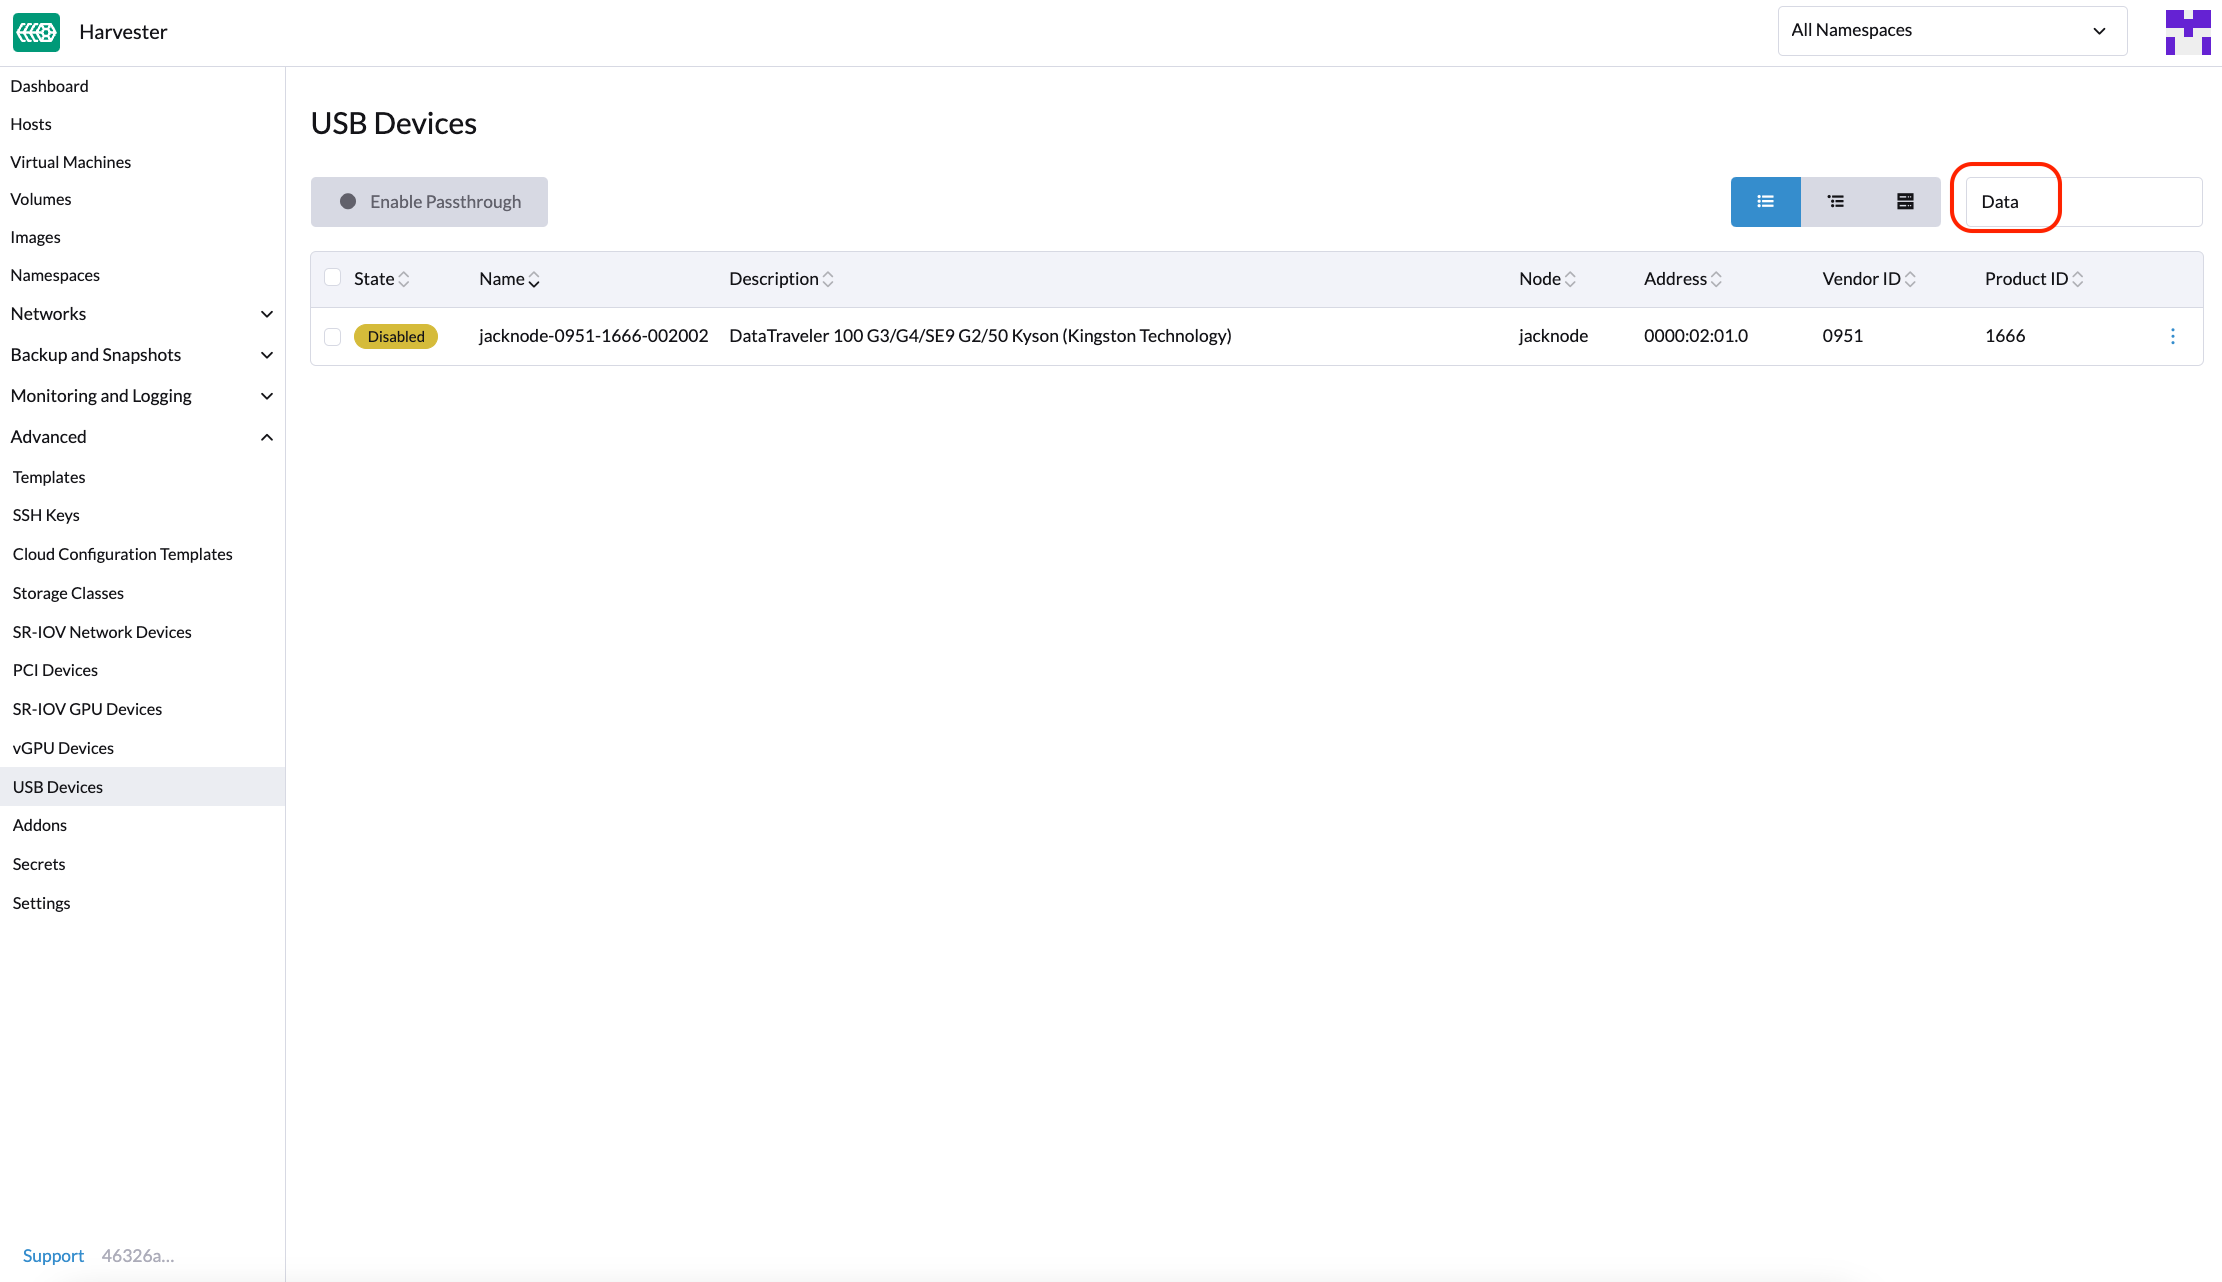Check the jacknode-0951-1666-002002 row checkbox
Screen dimensions: 2222x1282
tap(333, 337)
